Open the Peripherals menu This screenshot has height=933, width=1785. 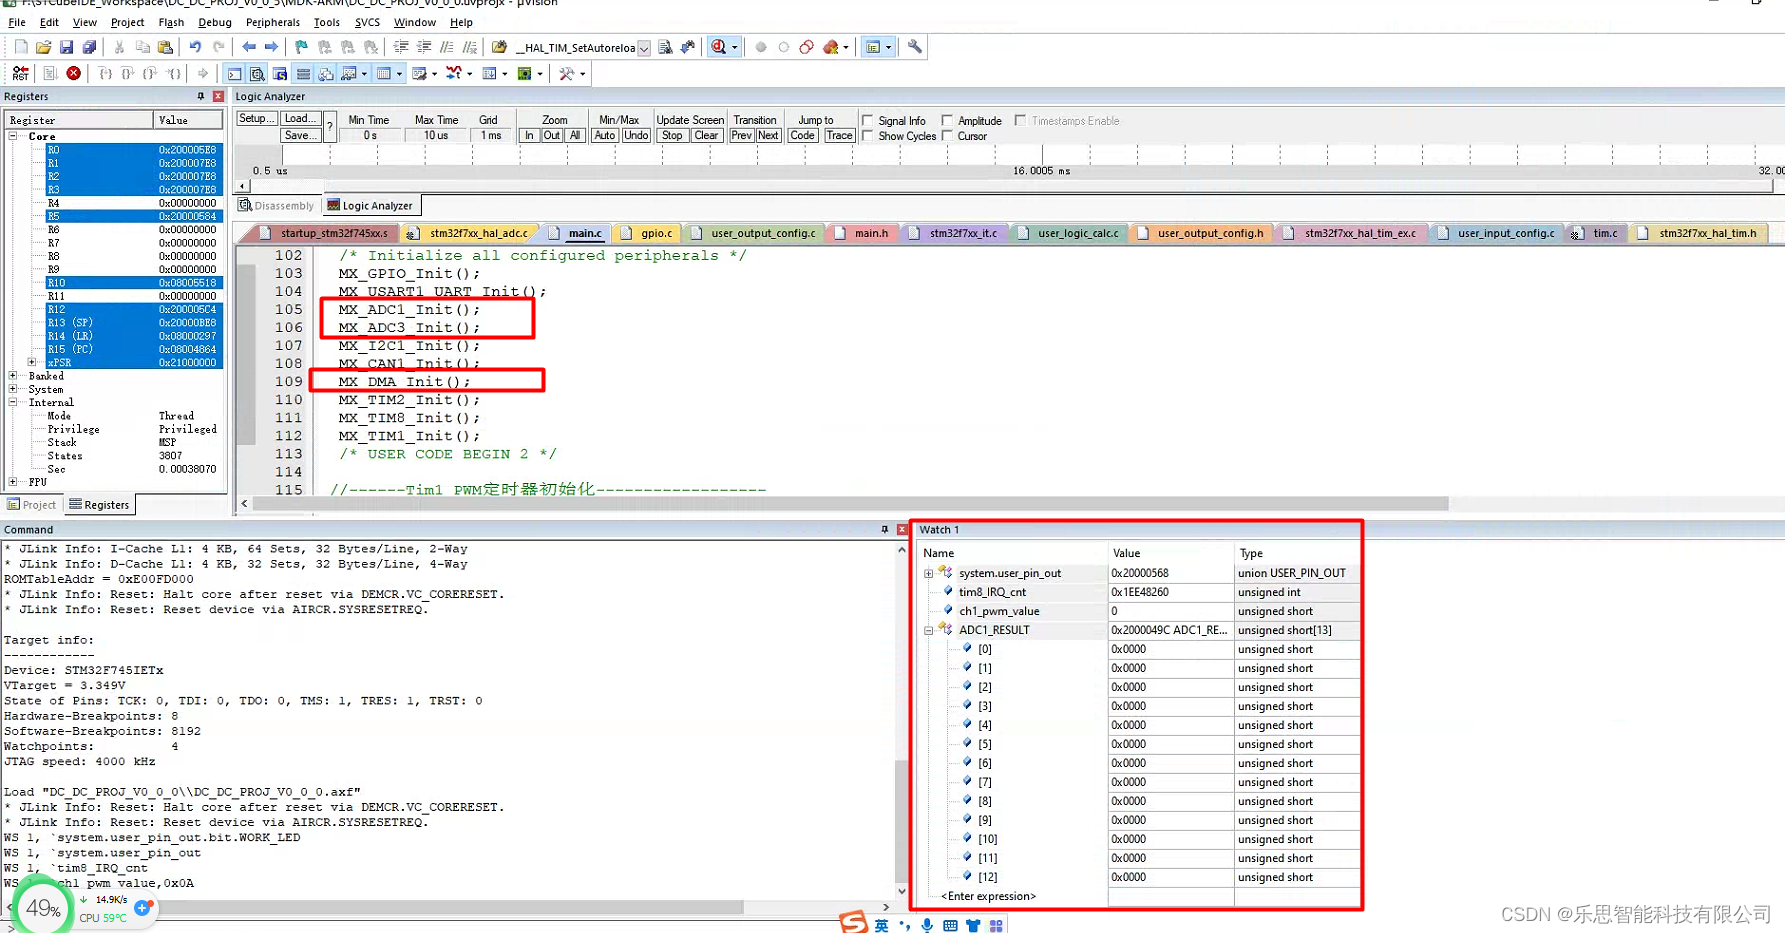[x=273, y=22]
